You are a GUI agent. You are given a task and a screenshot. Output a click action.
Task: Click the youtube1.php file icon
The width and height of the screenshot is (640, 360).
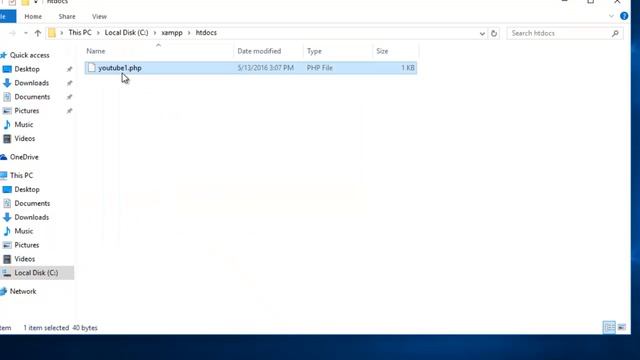pos(91,68)
